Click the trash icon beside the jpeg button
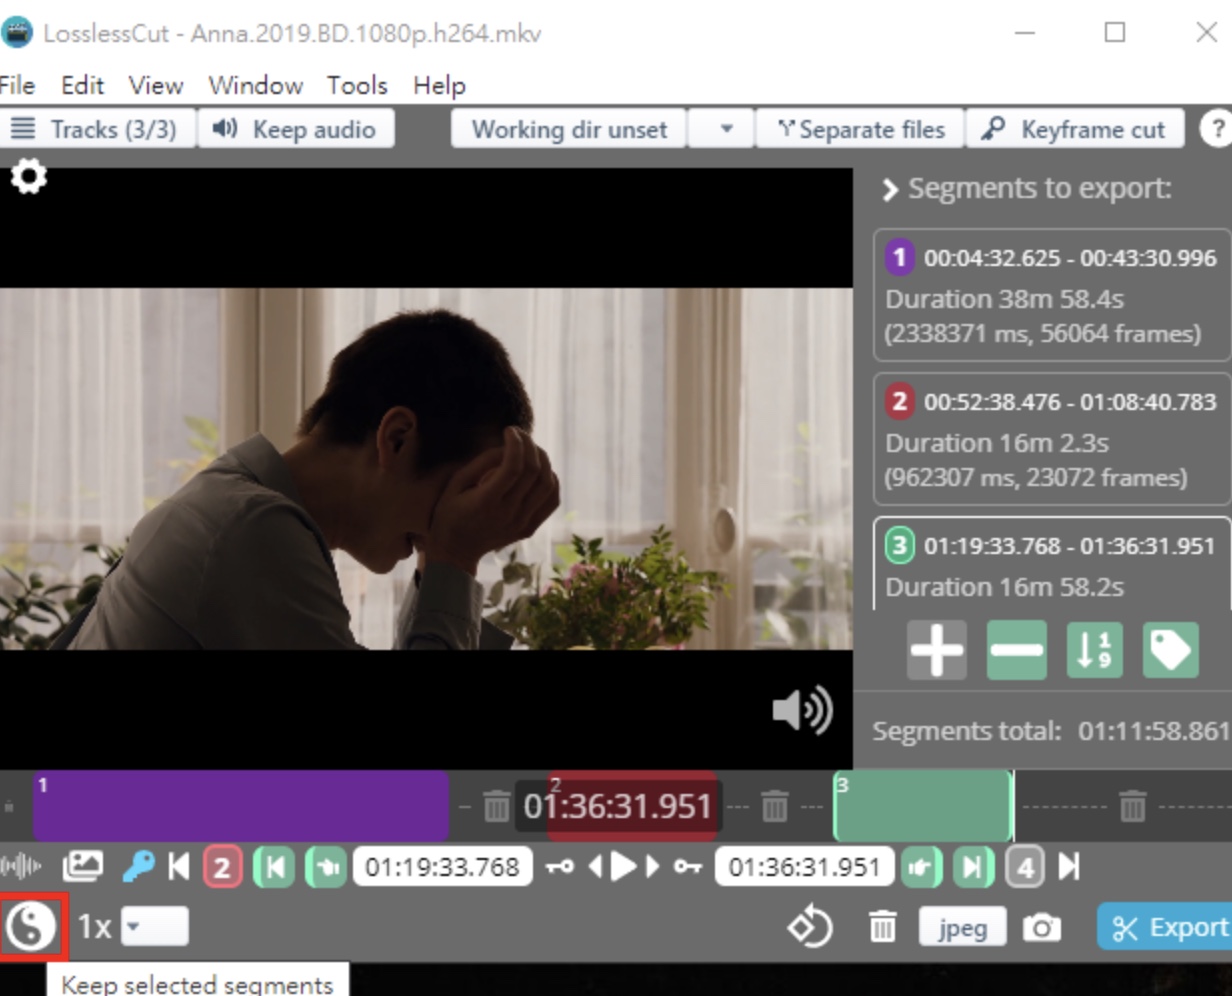1232x996 pixels. pos(881,928)
